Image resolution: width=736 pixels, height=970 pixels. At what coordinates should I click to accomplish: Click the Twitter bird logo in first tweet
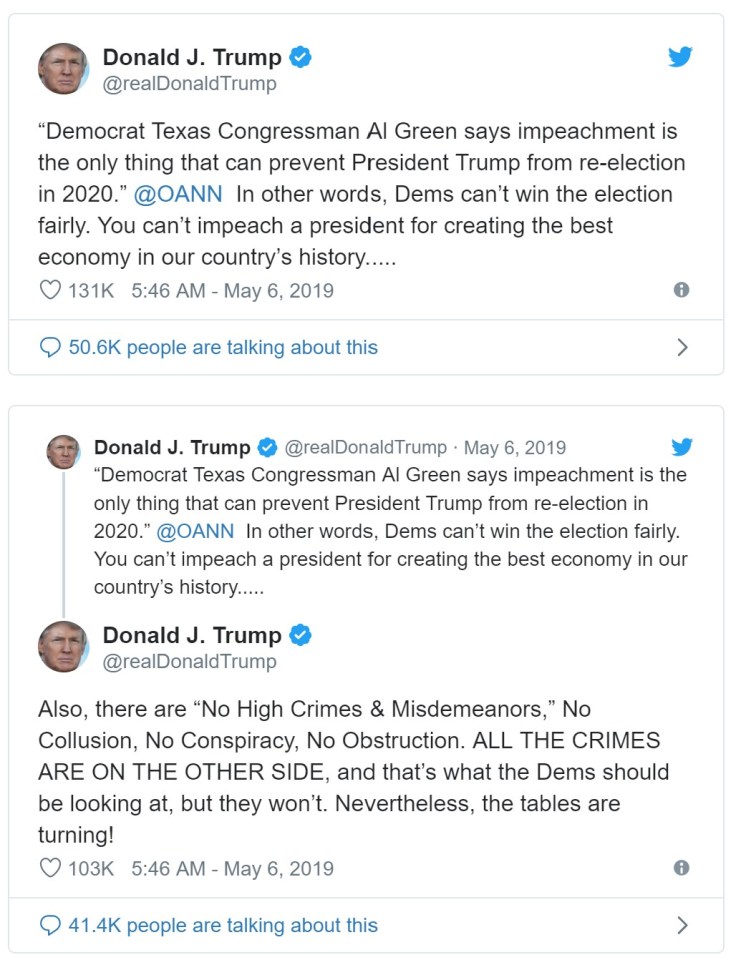point(680,57)
